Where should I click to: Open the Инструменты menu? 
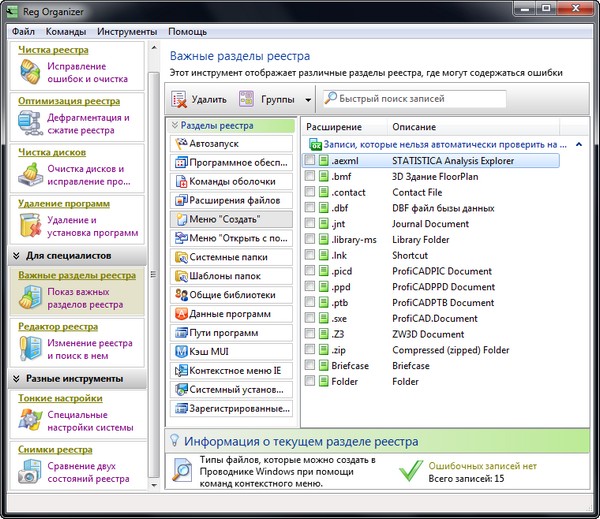coord(125,32)
